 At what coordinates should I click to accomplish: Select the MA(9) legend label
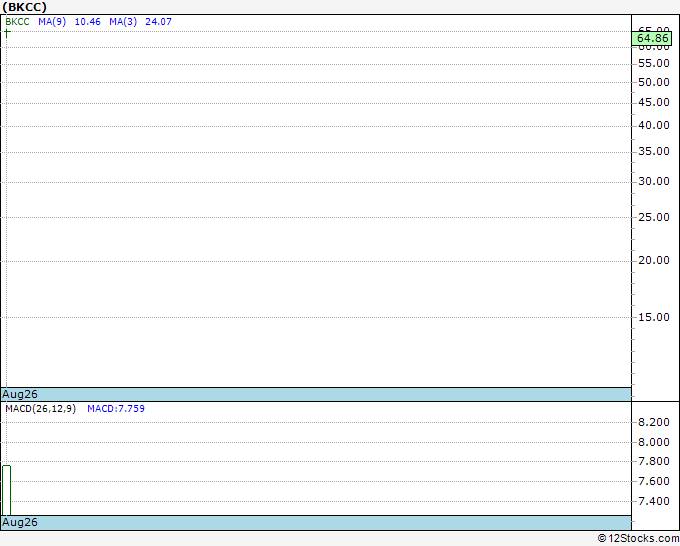[x=52, y=22]
